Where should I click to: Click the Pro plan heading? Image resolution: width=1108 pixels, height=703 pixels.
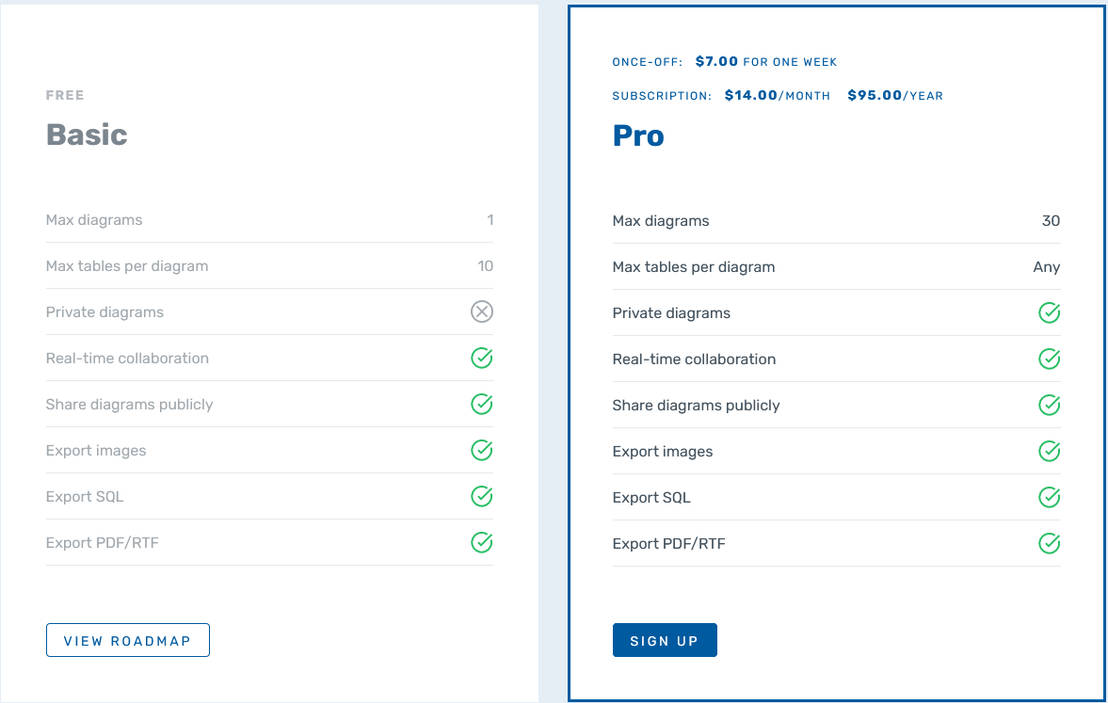point(638,136)
